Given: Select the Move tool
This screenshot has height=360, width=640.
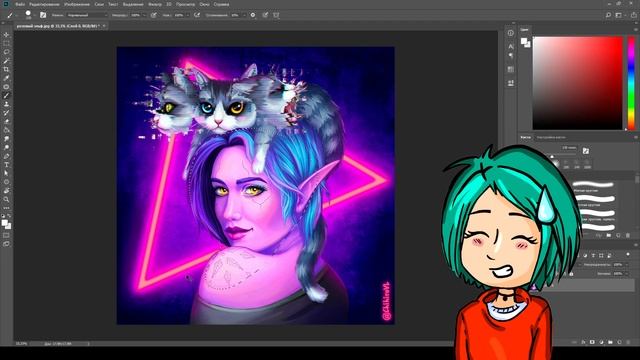Looking at the screenshot, I should (x=6, y=35).
